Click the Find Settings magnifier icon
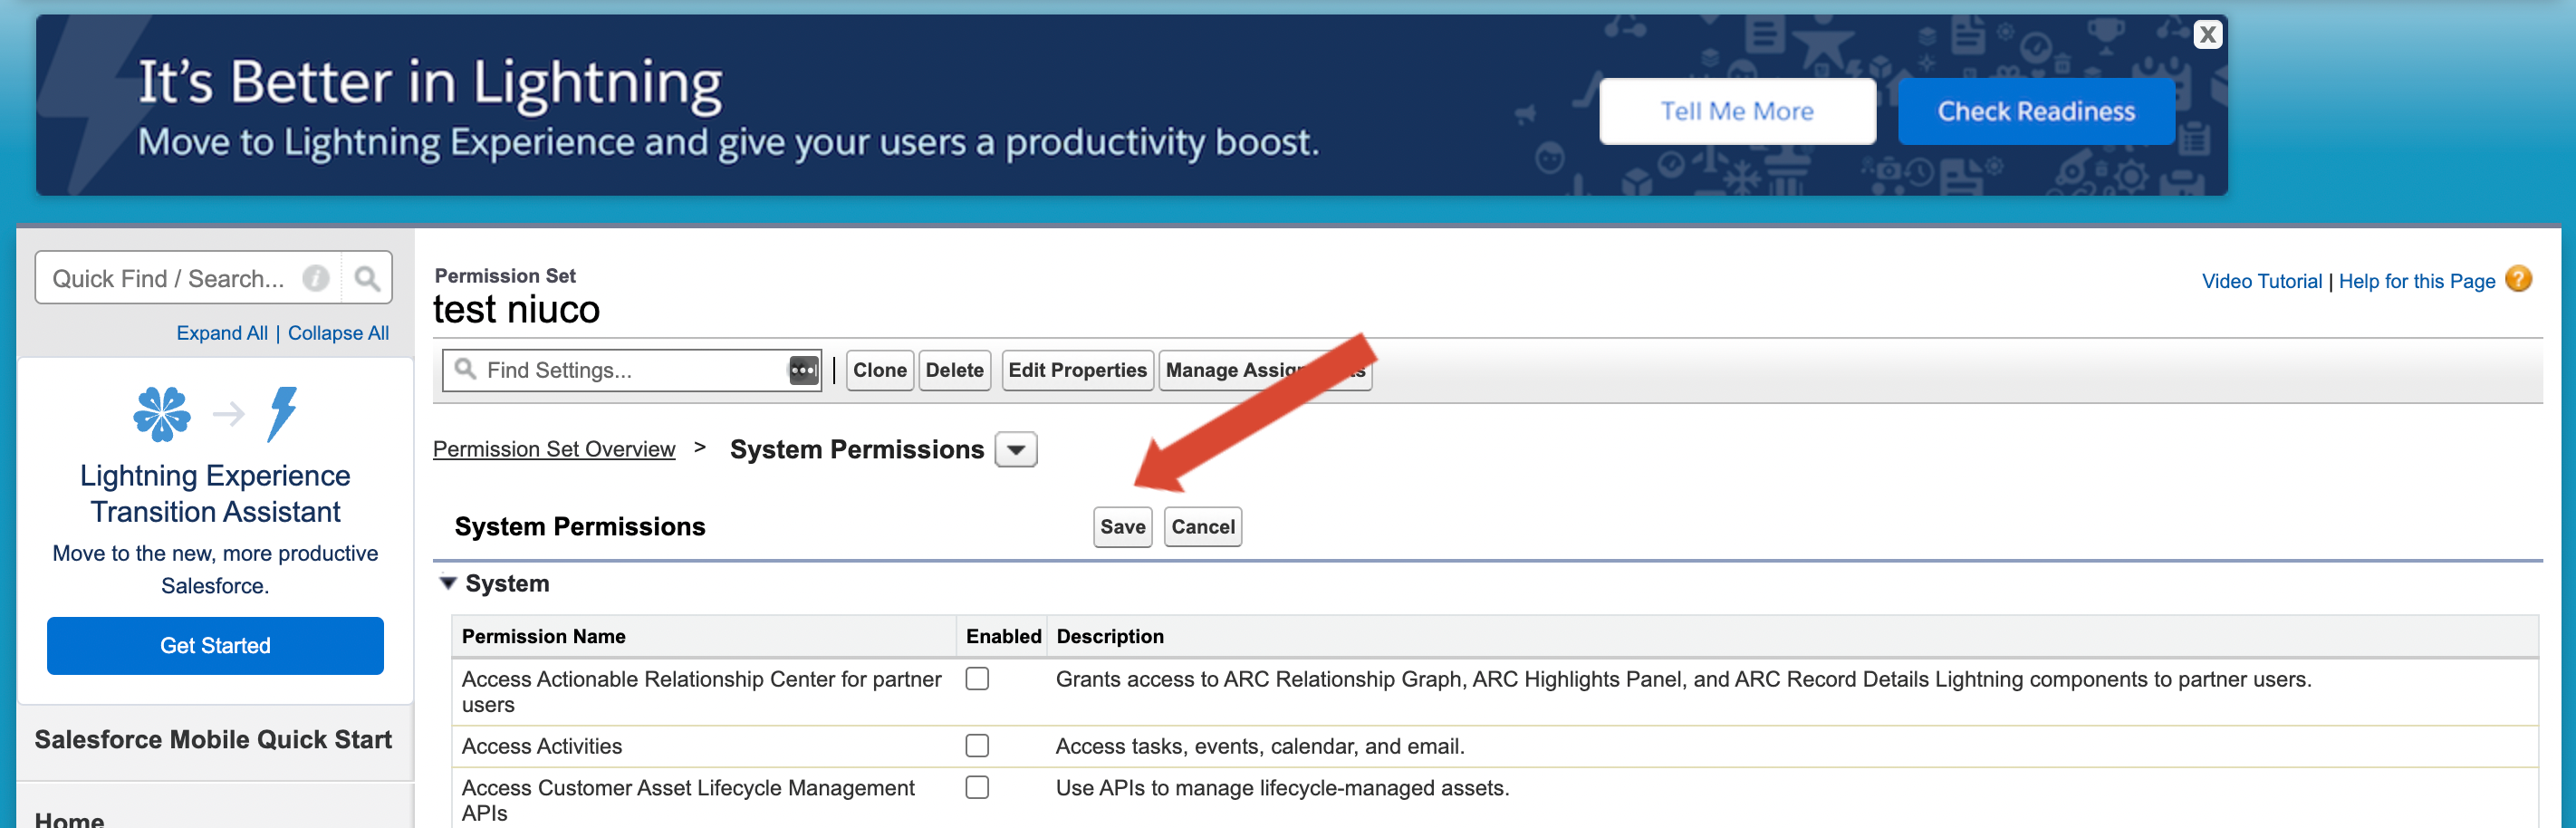 pyautogui.click(x=465, y=369)
